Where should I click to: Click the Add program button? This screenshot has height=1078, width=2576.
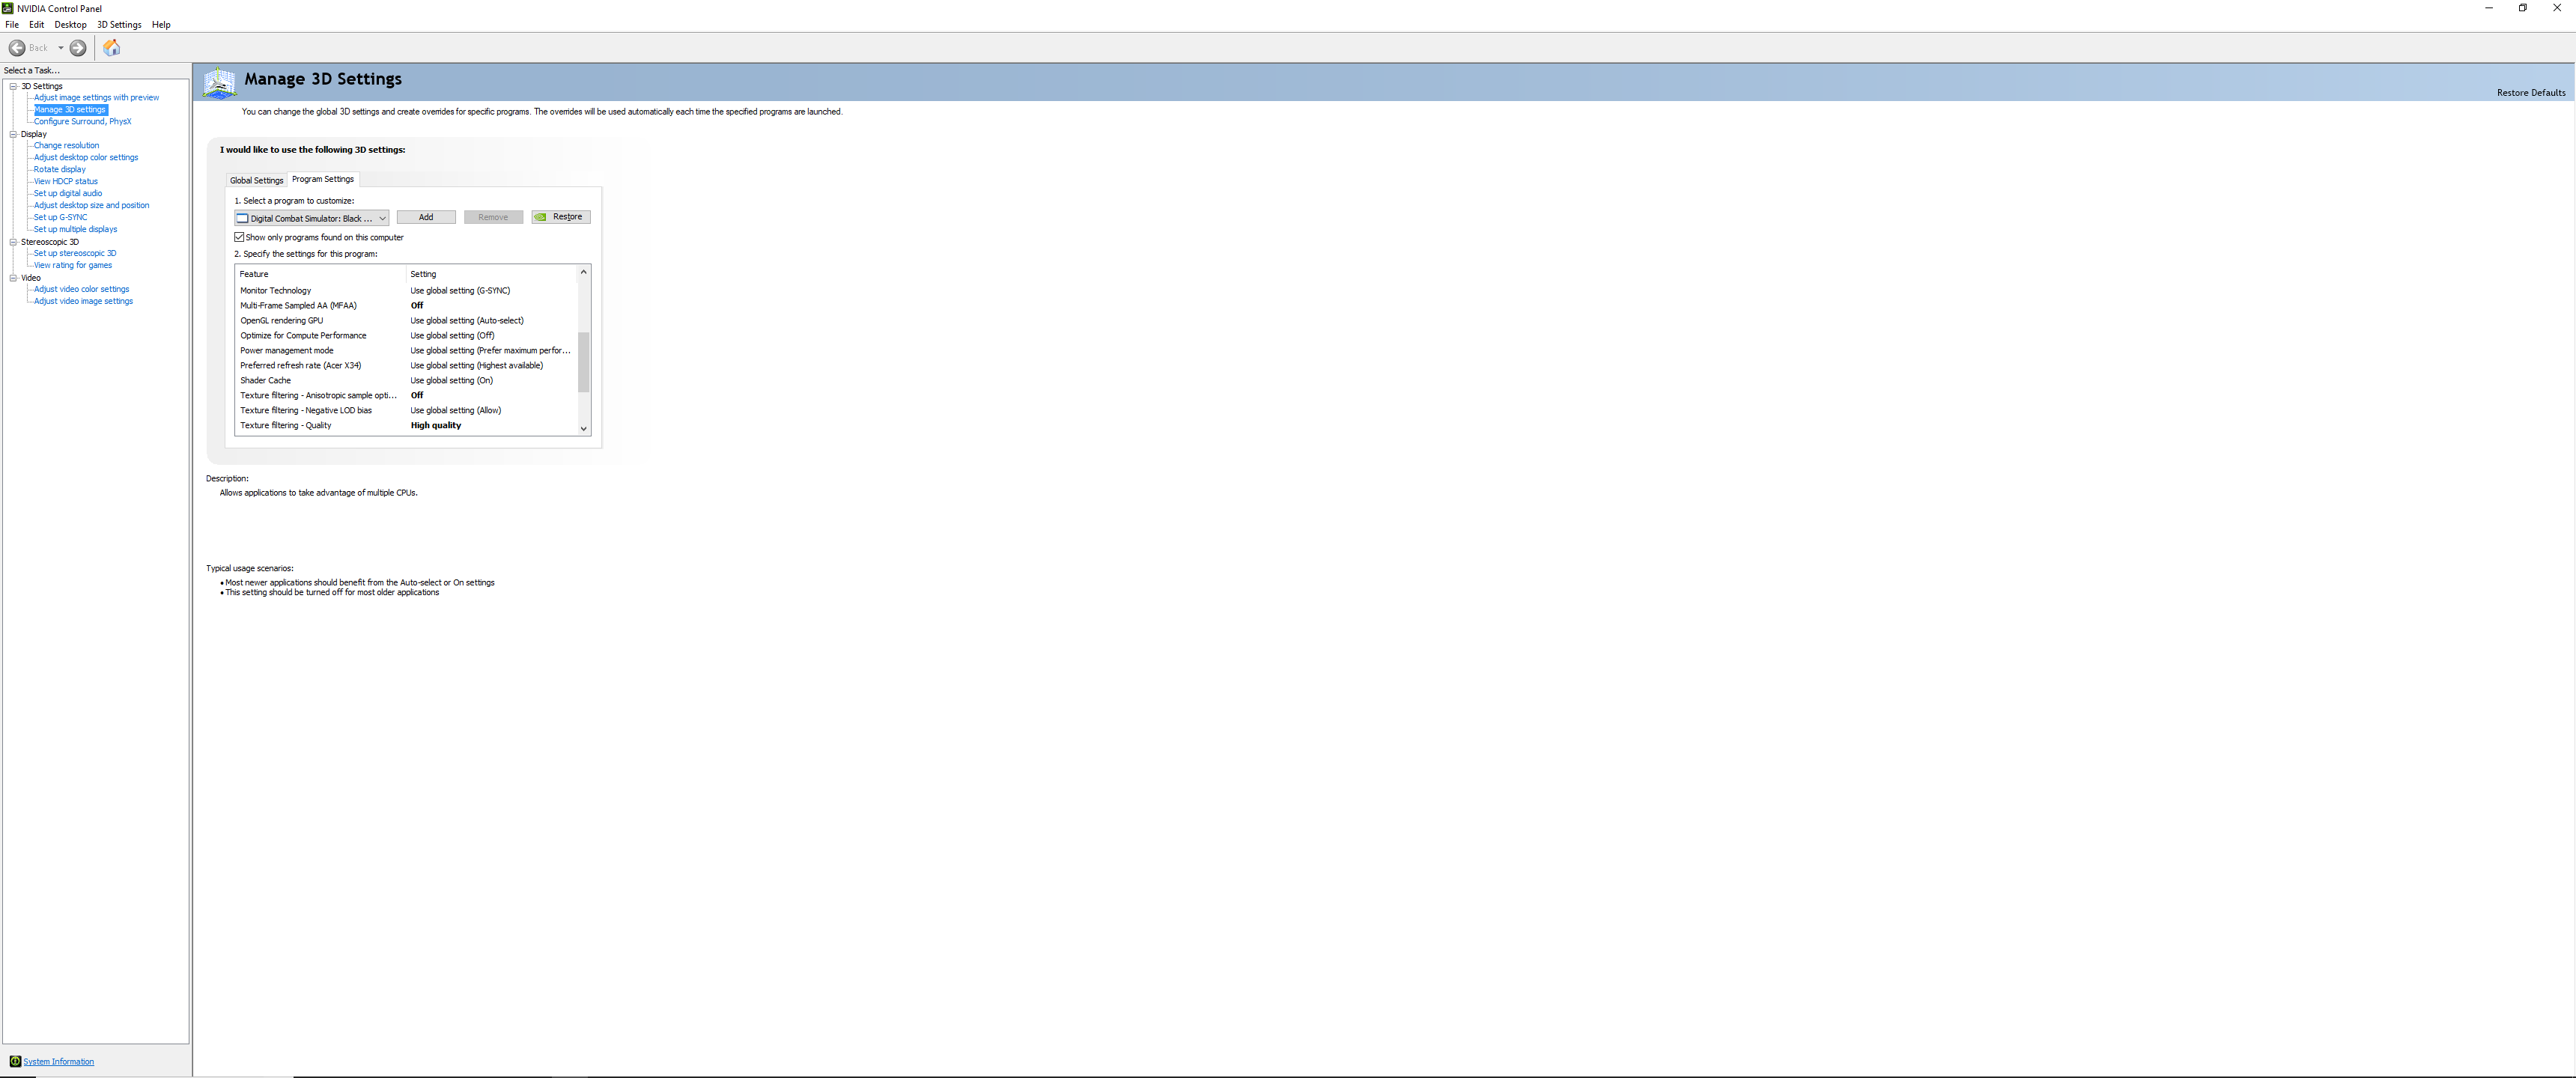click(x=426, y=217)
